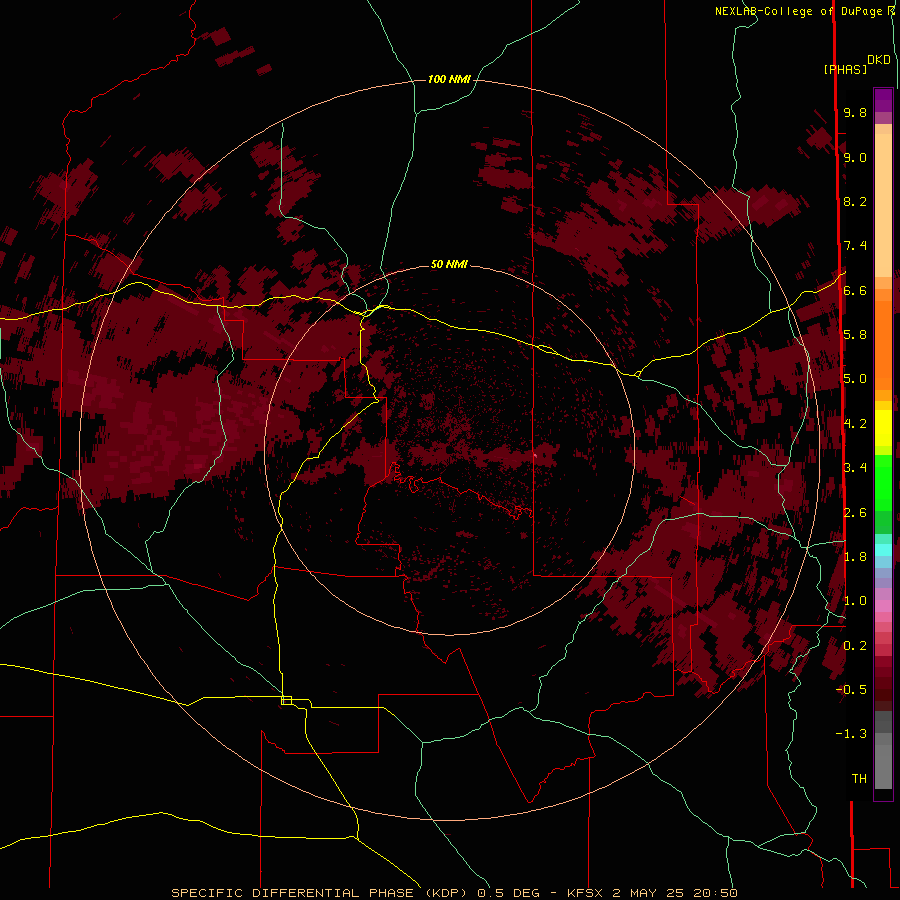Click the 1.8 value on the color scale

pyautogui.click(x=855, y=557)
